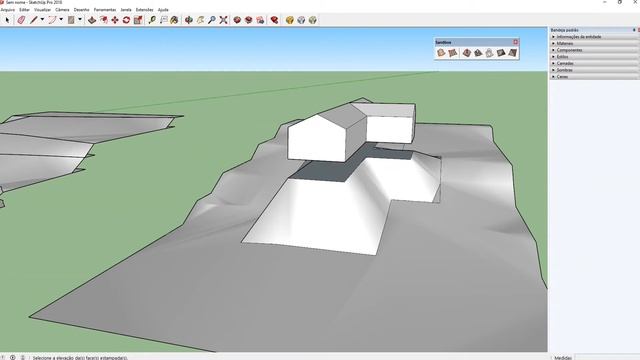This screenshot has width=640, height=360.
Task: Expand the Materiais panel
Action: pos(593,43)
